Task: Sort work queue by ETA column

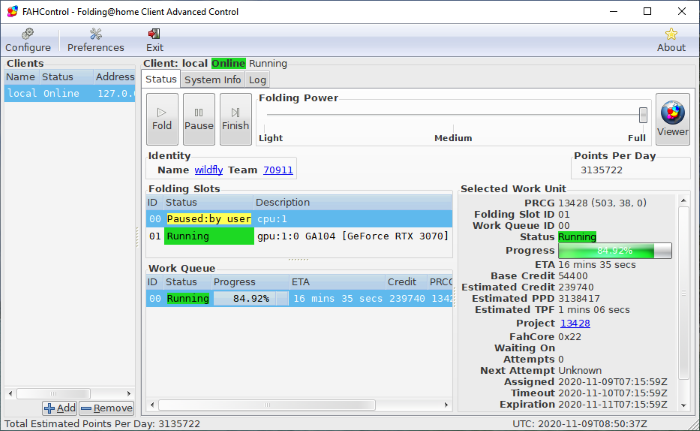Action: (337, 282)
